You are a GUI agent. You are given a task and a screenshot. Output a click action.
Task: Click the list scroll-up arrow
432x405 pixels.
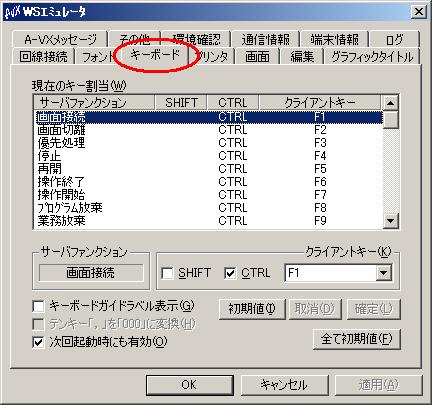[x=390, y=103]
